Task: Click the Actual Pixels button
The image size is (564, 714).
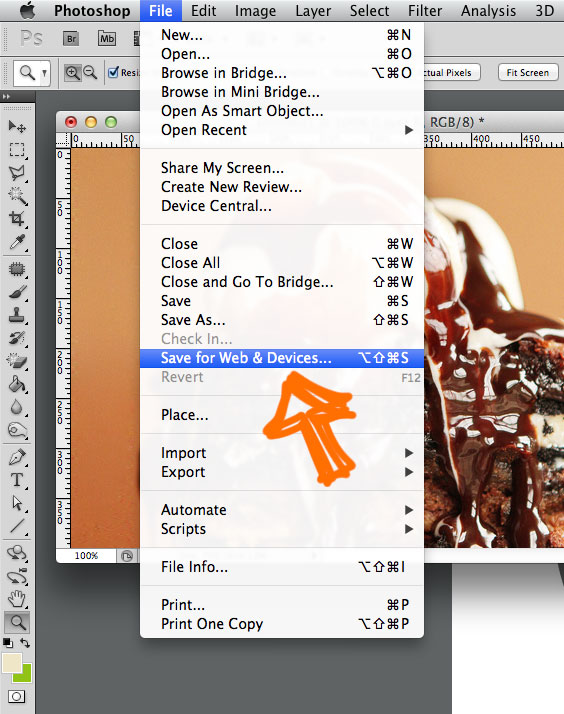Action: pyautogui.click(x=452, y=72)
